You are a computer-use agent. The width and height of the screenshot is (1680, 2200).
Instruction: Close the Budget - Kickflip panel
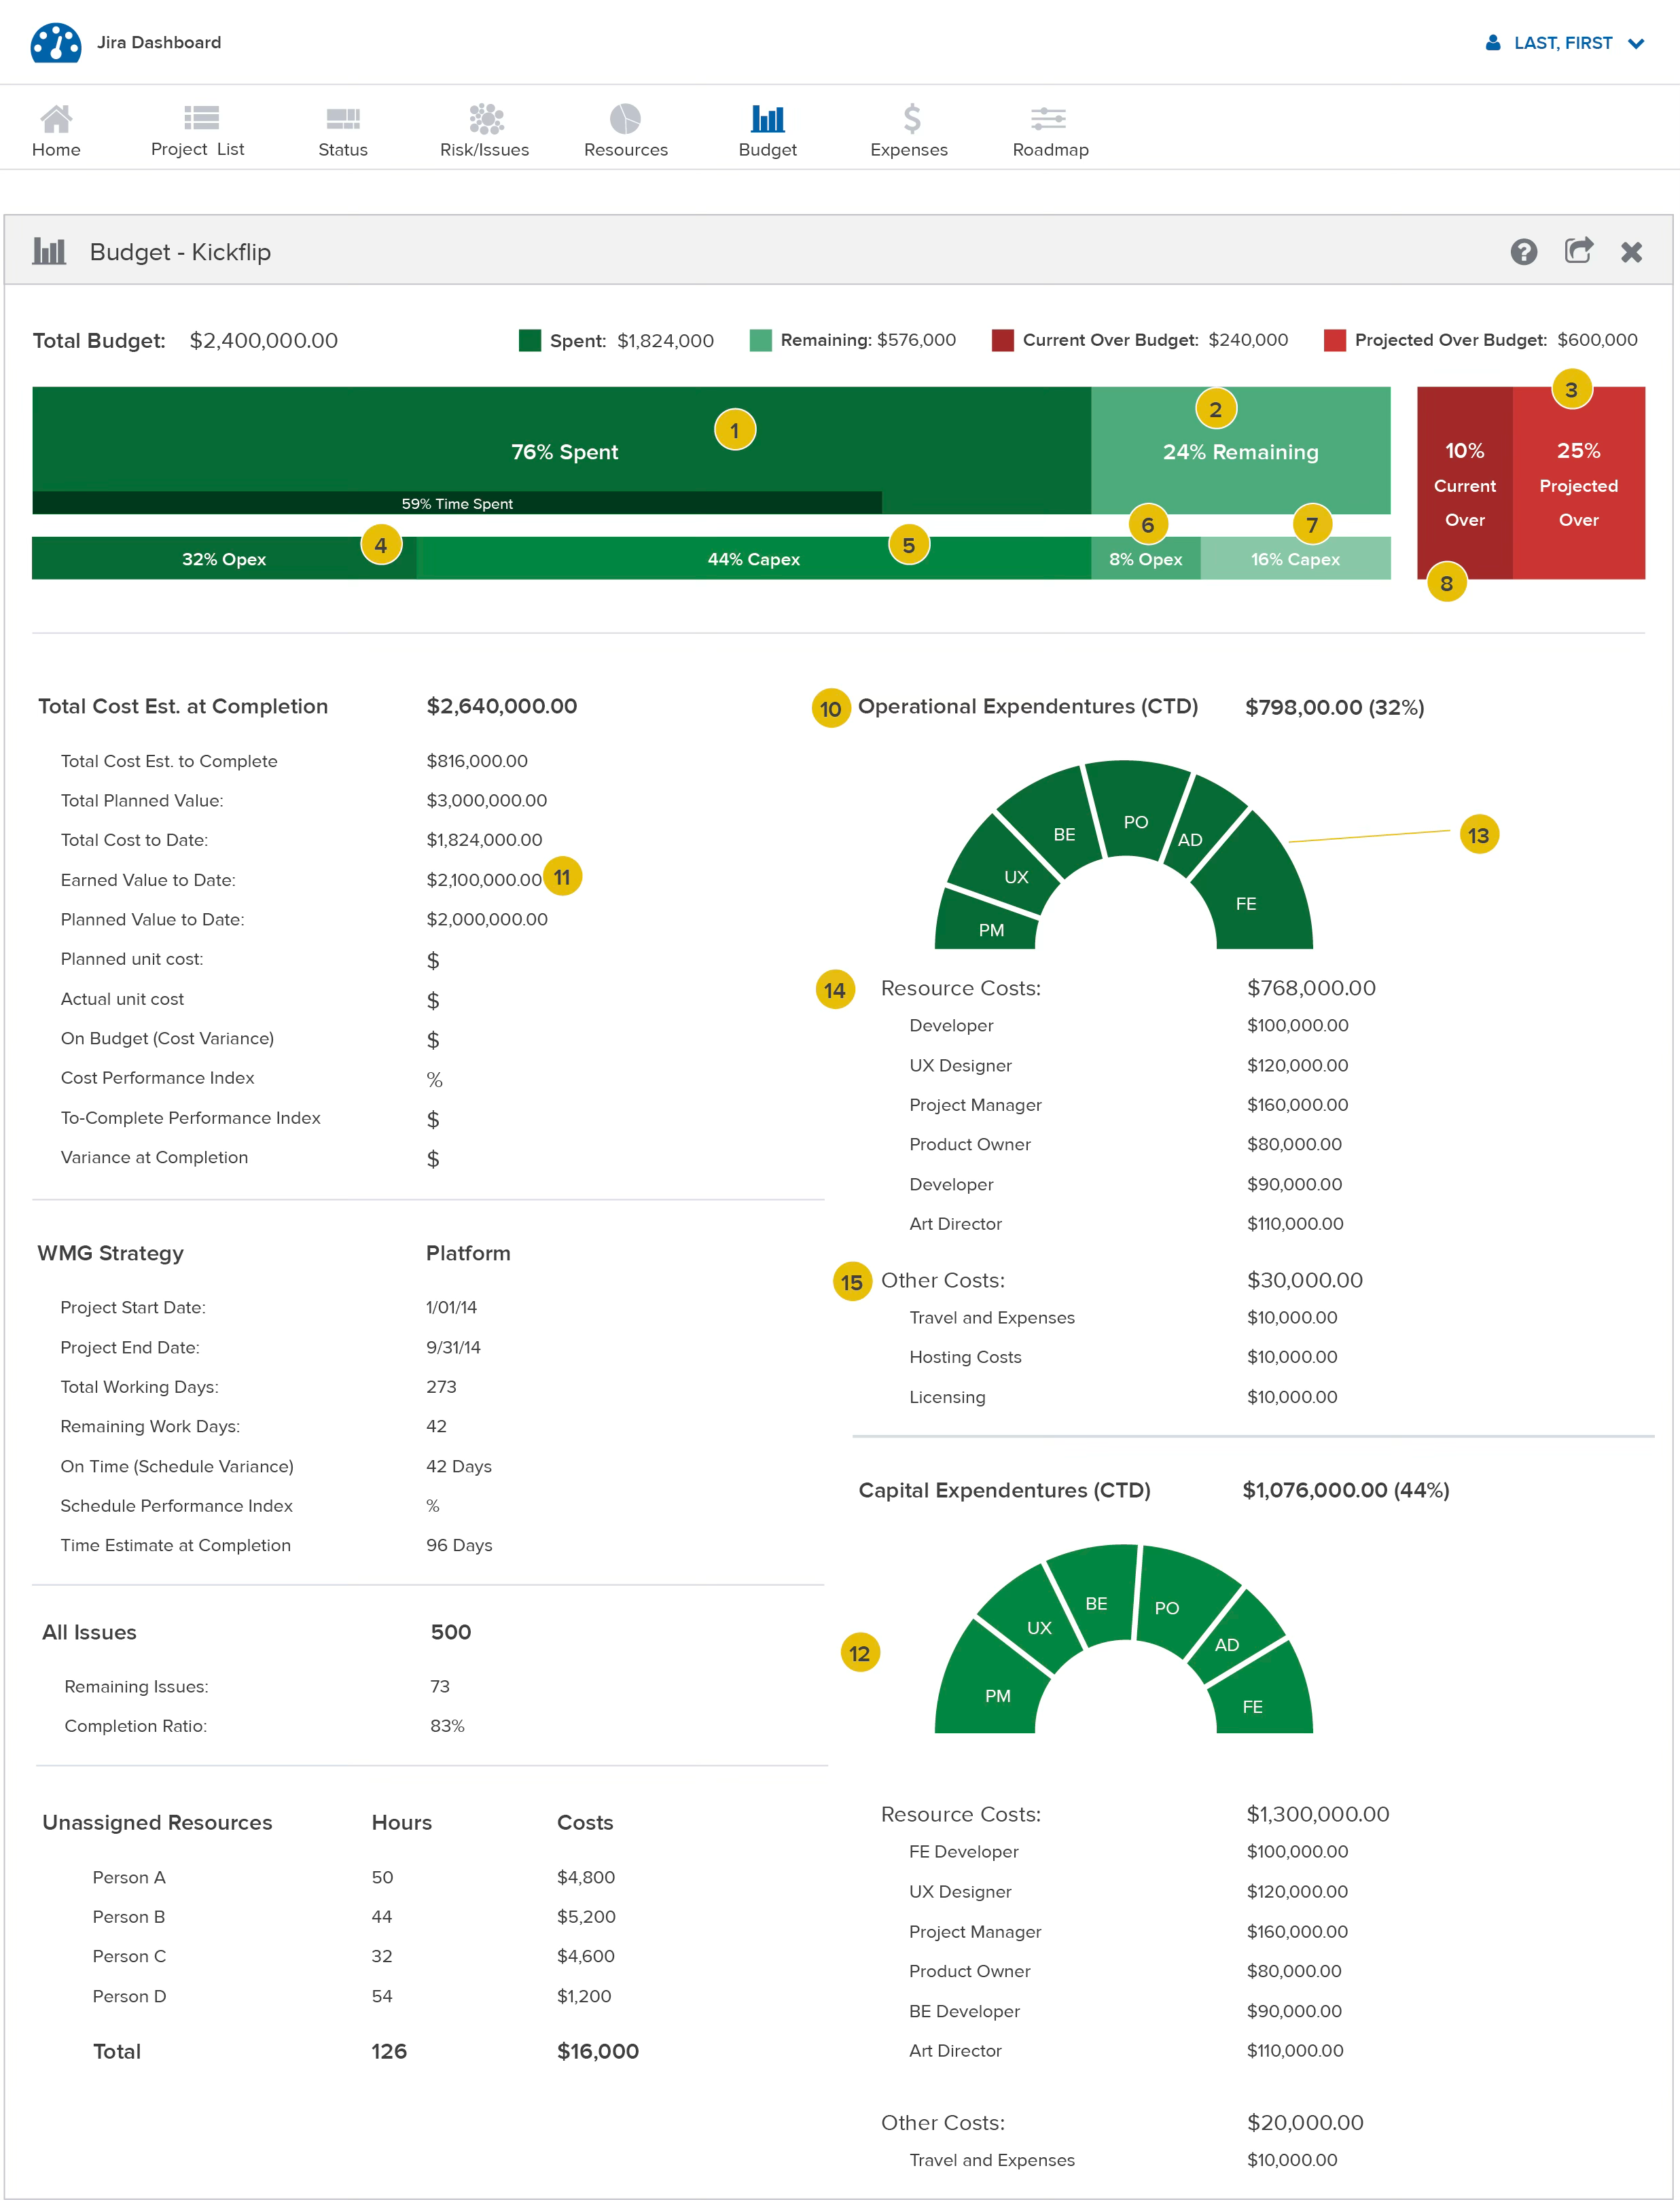pos(1631,252)
